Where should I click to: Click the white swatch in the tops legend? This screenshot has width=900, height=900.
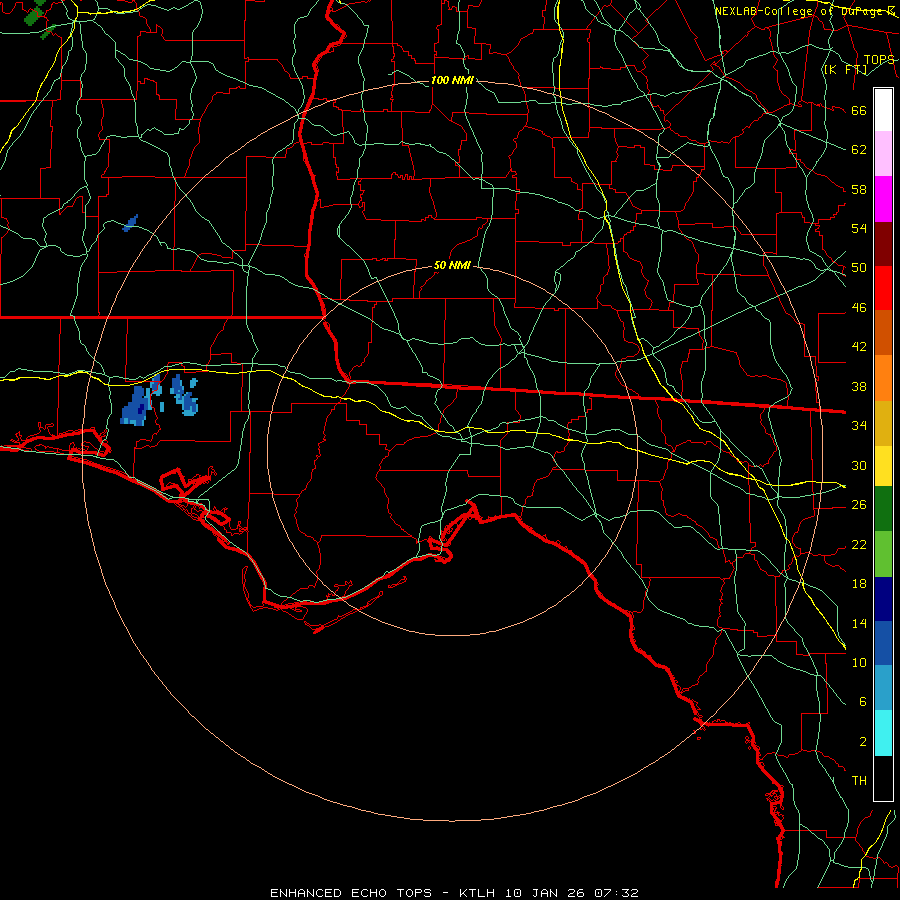[883, 110]
